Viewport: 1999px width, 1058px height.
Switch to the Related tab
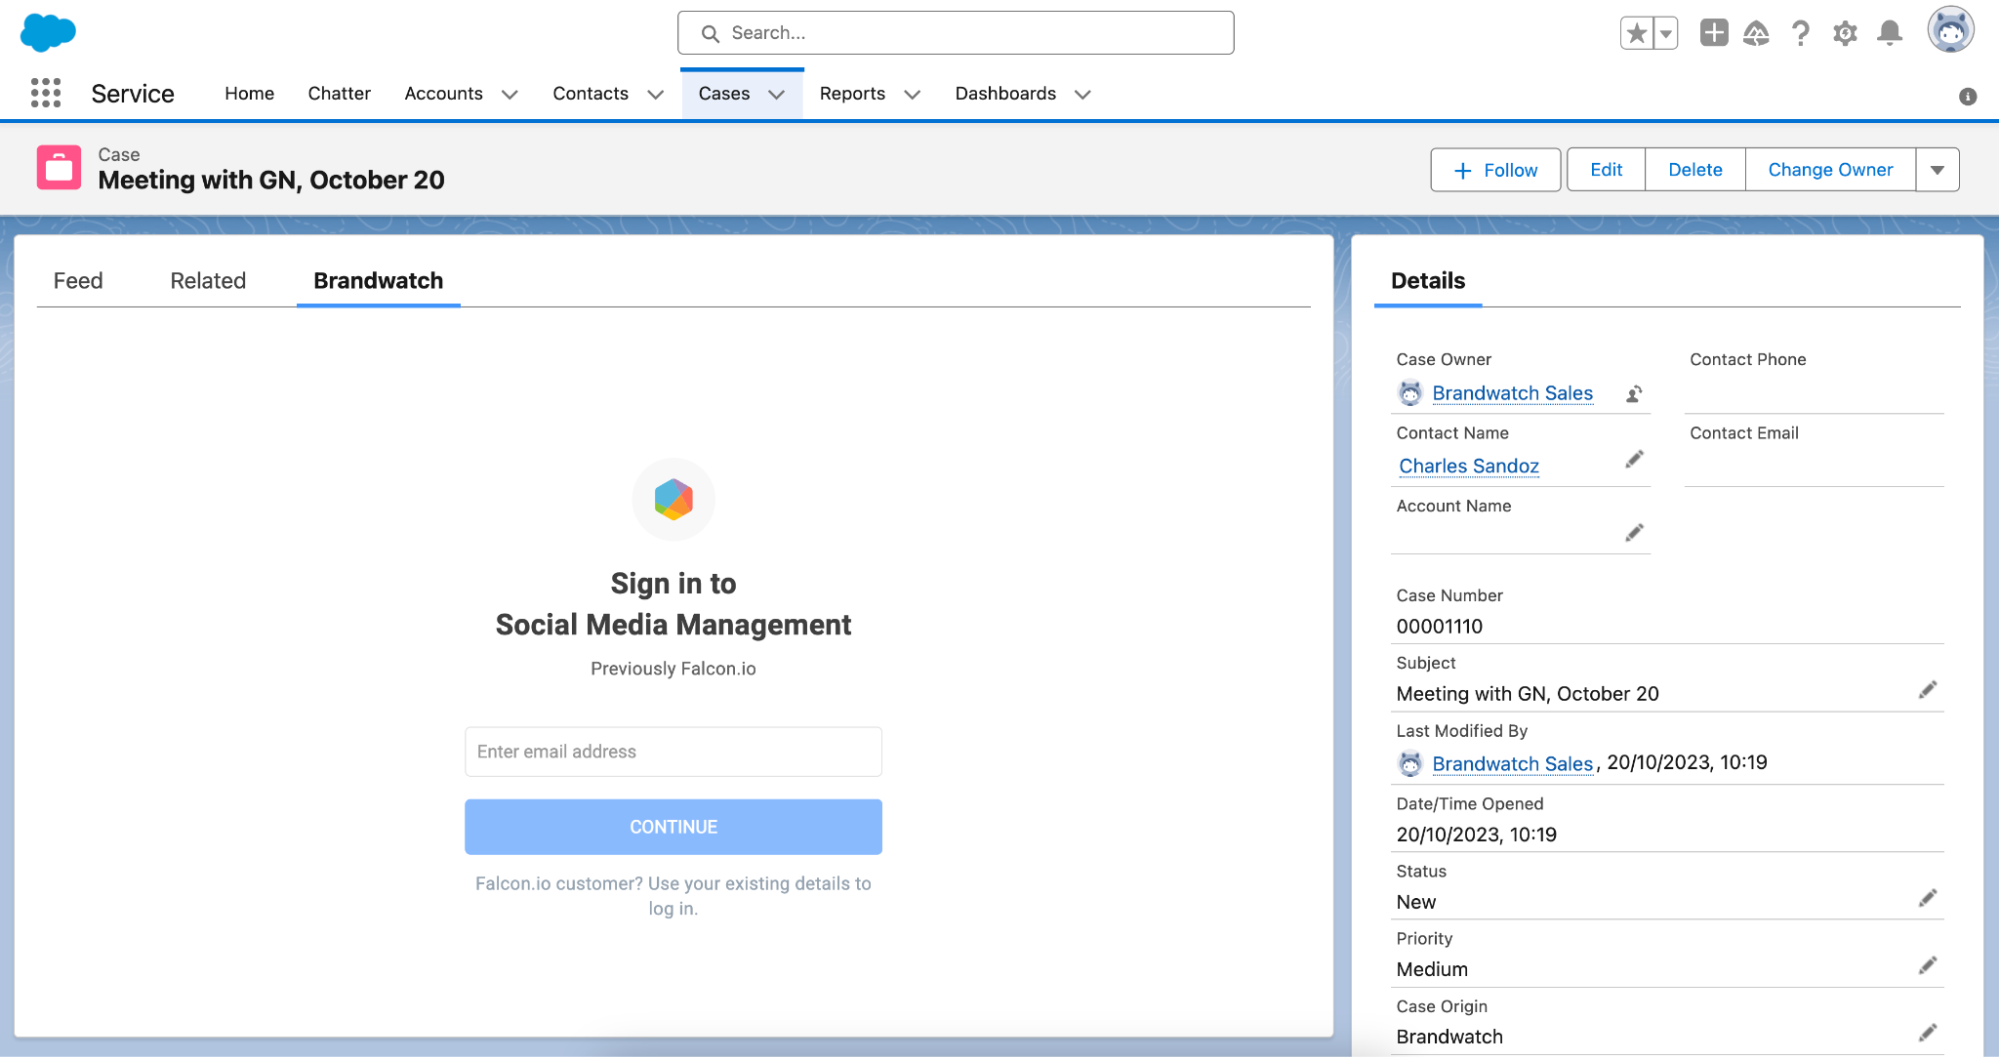(x=208, y=281)
